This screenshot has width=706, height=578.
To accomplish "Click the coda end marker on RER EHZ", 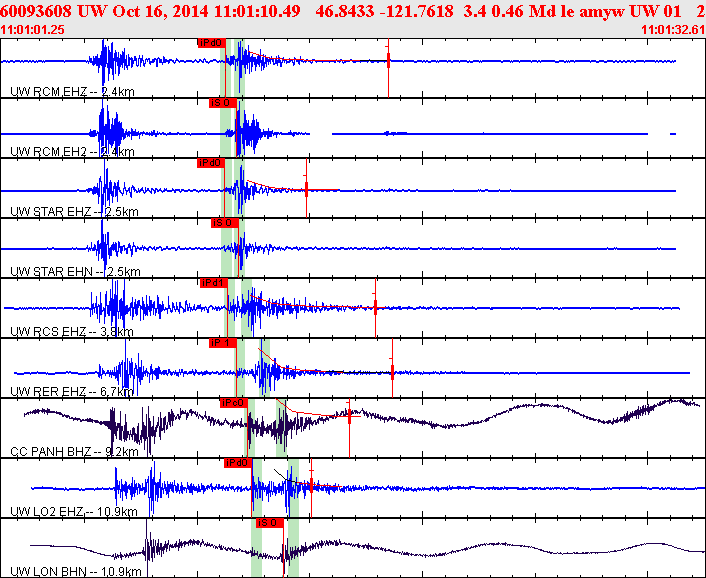I will [392, 372].
